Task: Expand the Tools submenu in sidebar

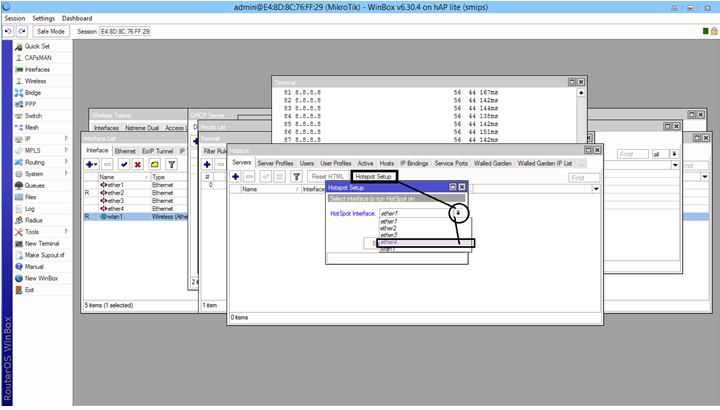Action: pyautogui.click(x=66, y=231)
